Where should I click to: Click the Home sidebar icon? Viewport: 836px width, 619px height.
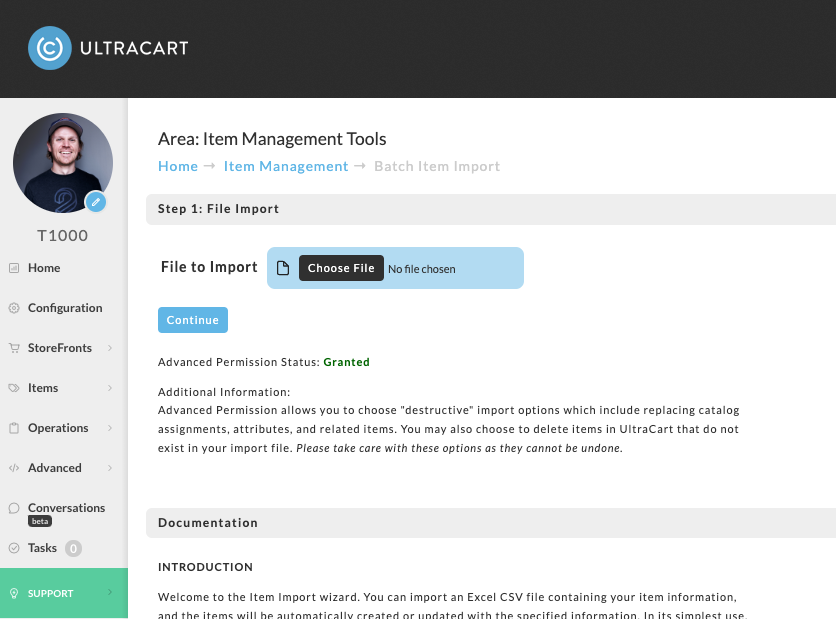(14, 268)
